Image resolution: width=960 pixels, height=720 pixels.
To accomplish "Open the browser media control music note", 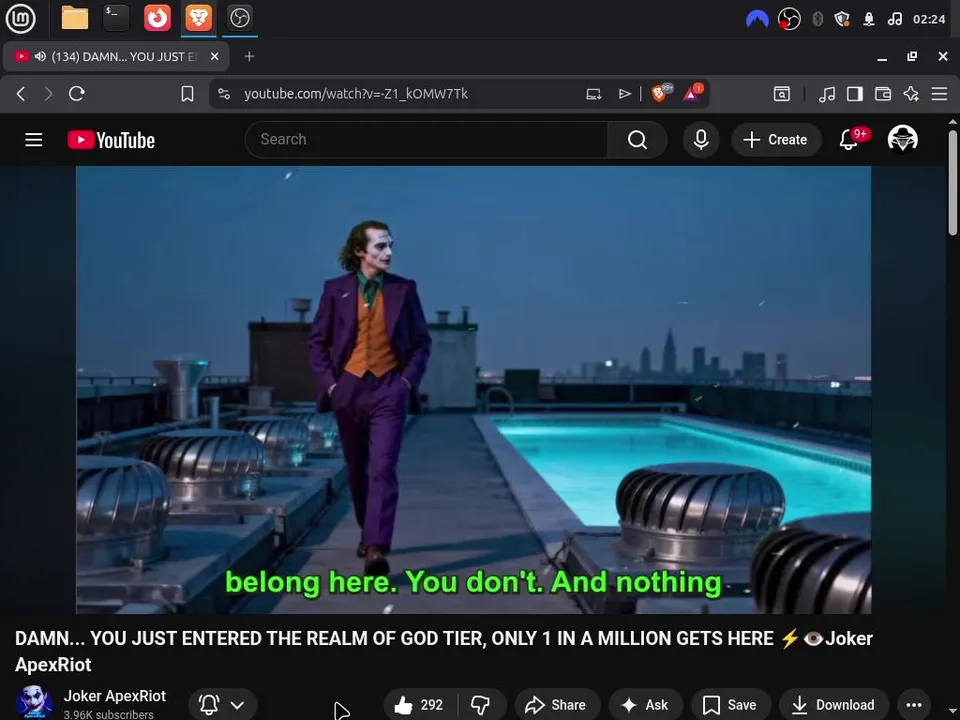I will pyautogui.click(x=827, y=94).
